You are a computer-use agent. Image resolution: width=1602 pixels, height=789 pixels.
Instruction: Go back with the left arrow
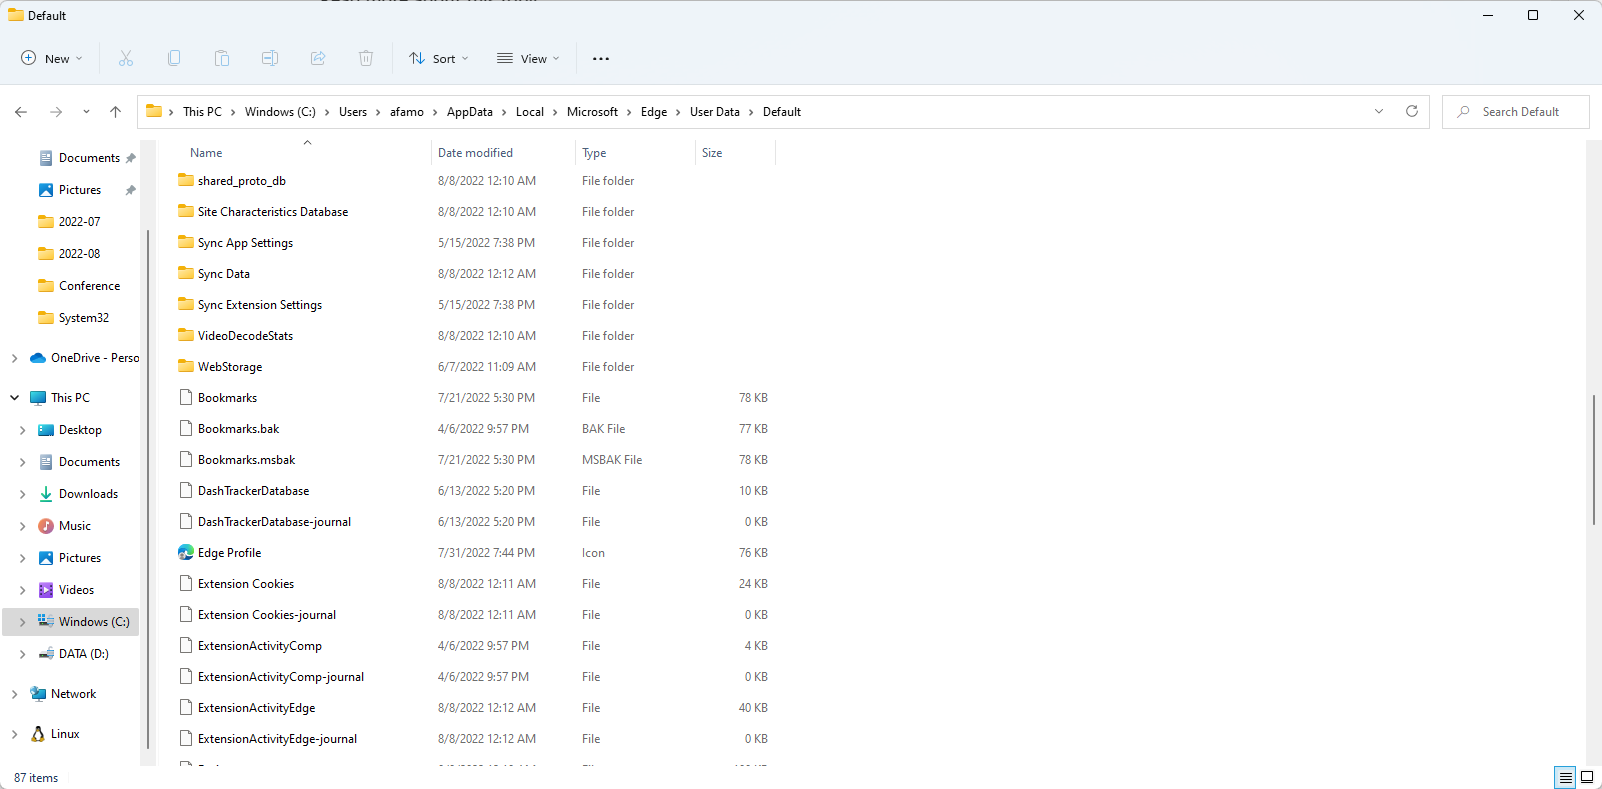click(x=21, y=112)
